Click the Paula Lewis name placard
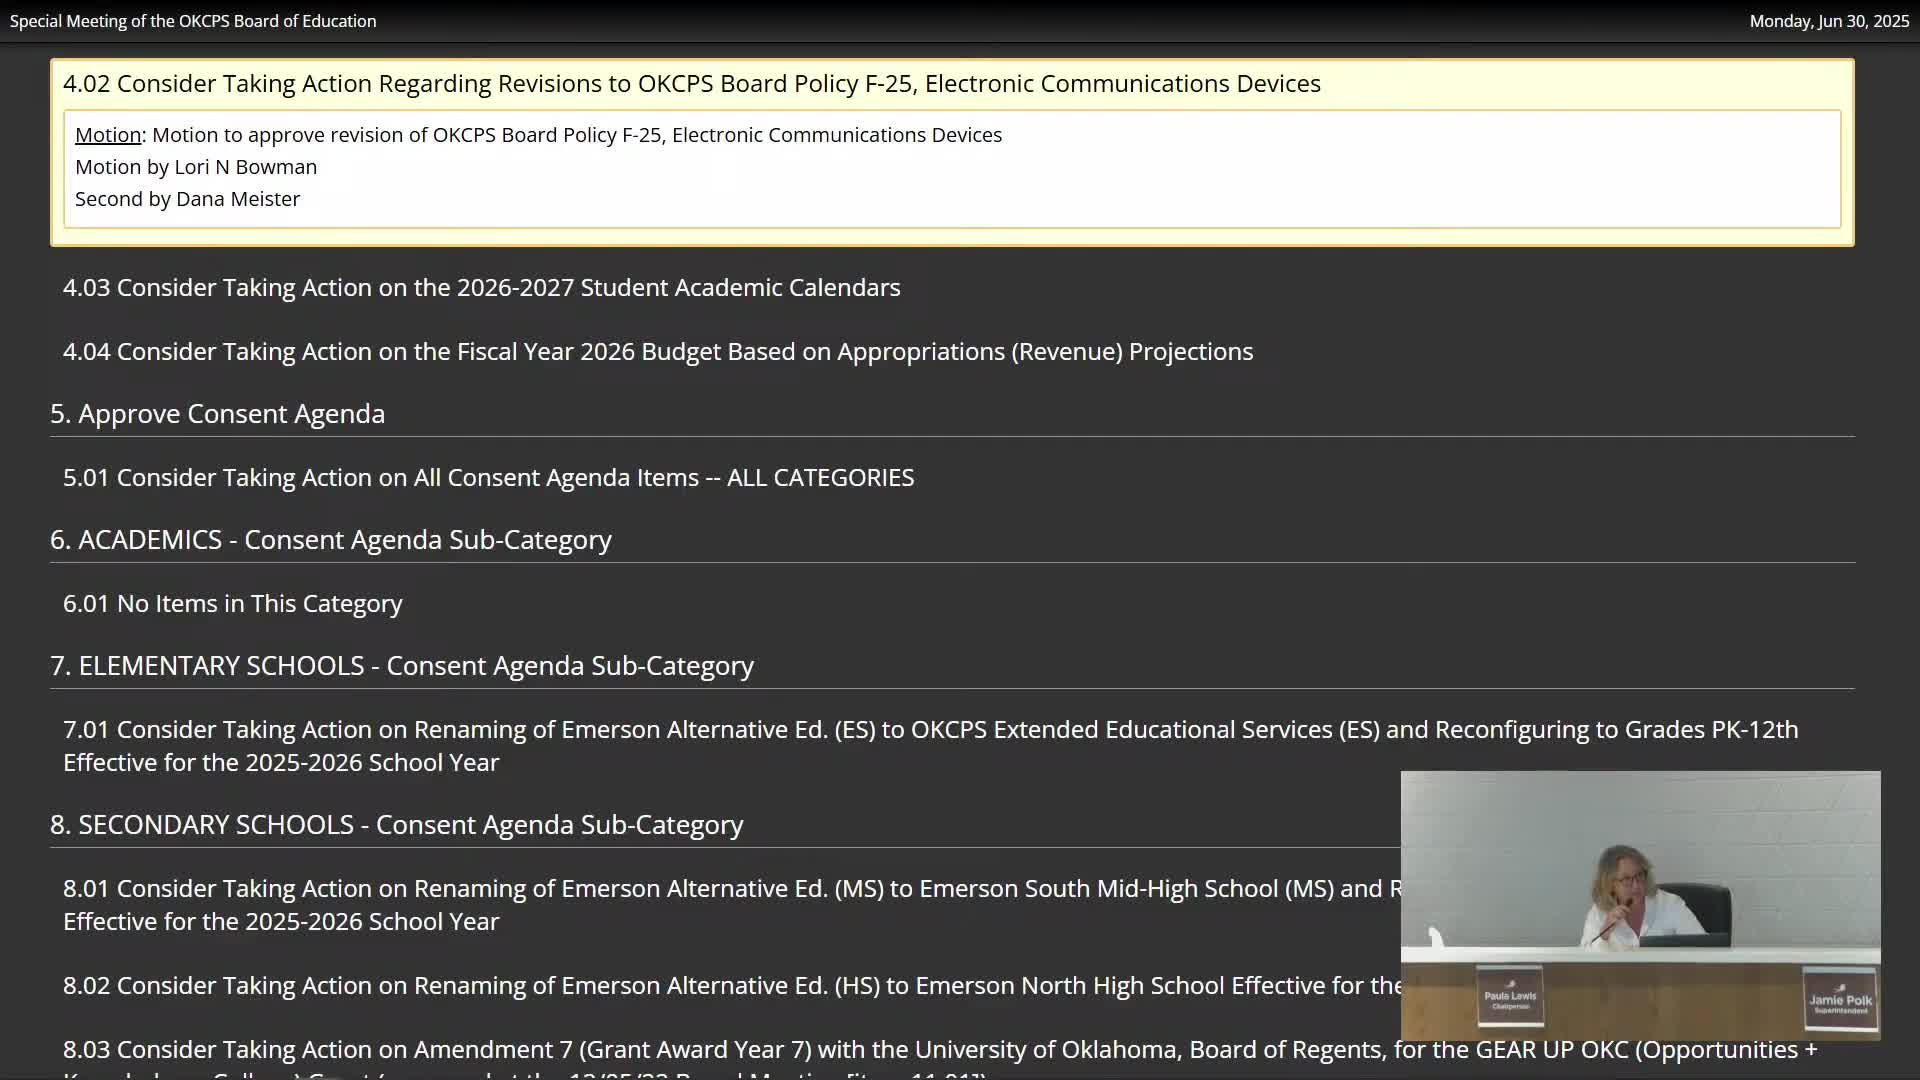The image size is (1920, 1080). click(x=1510, y=998)
